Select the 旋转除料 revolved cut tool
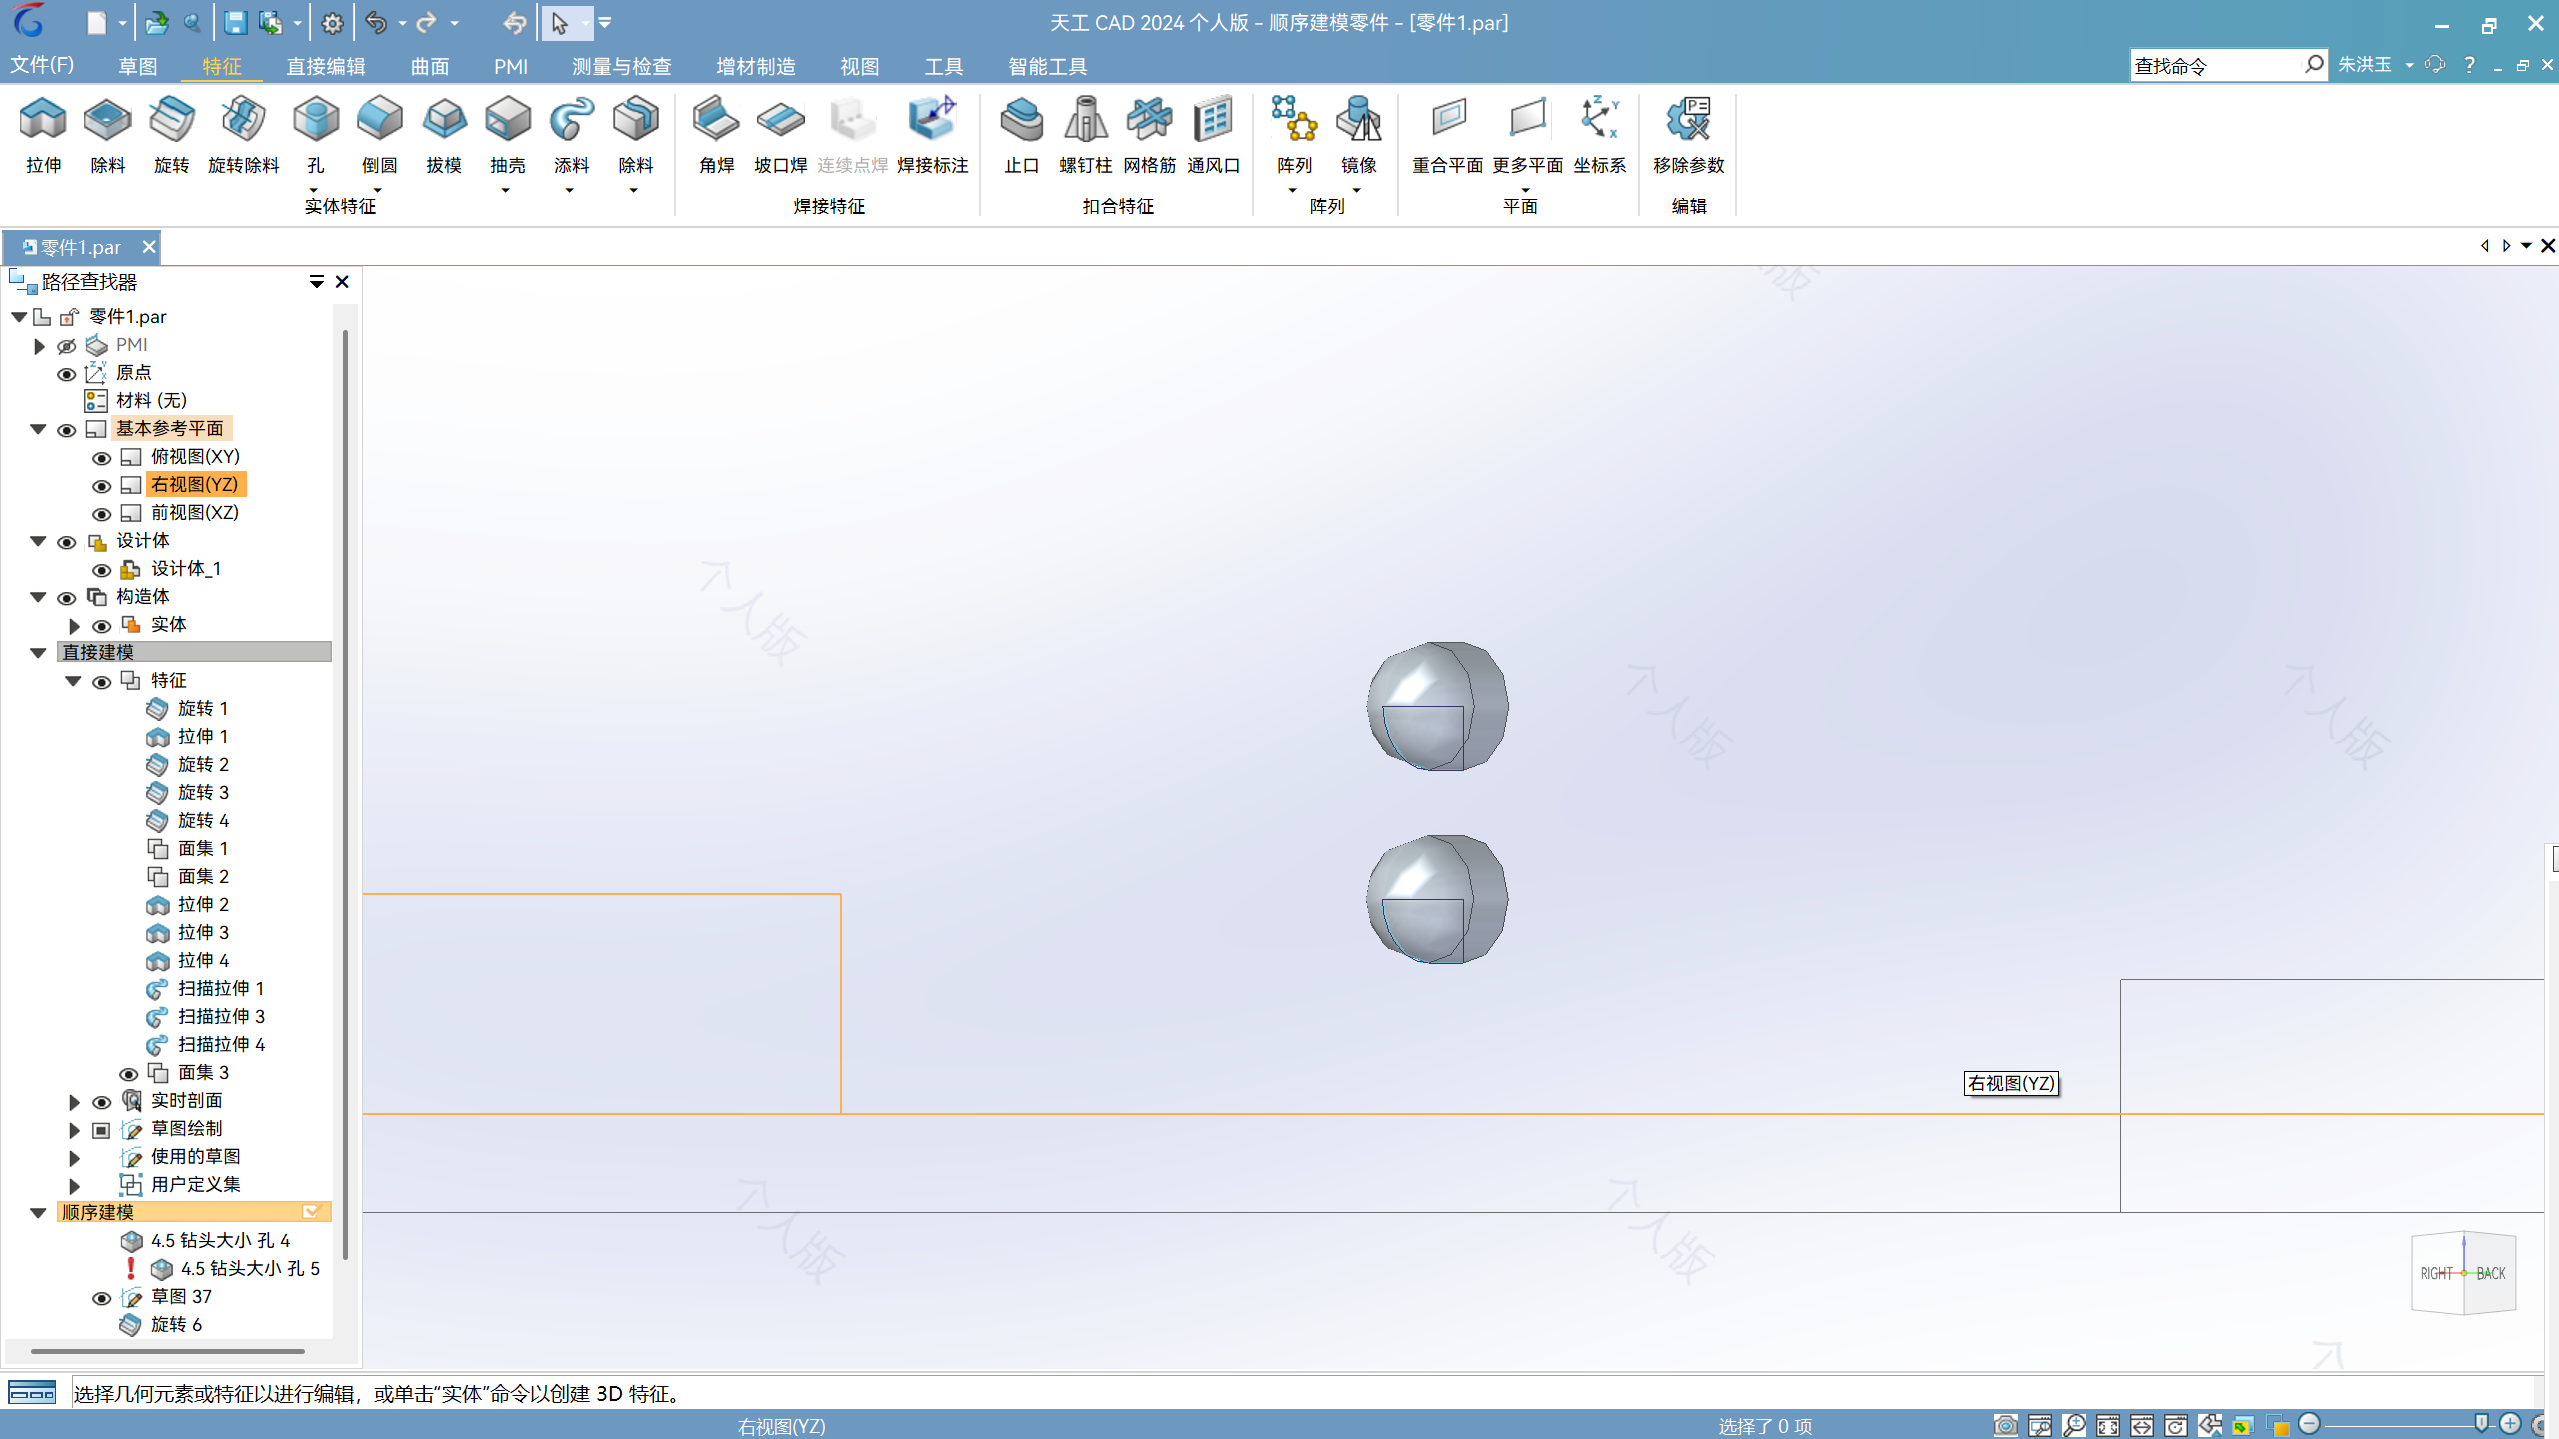 point(243,135)
